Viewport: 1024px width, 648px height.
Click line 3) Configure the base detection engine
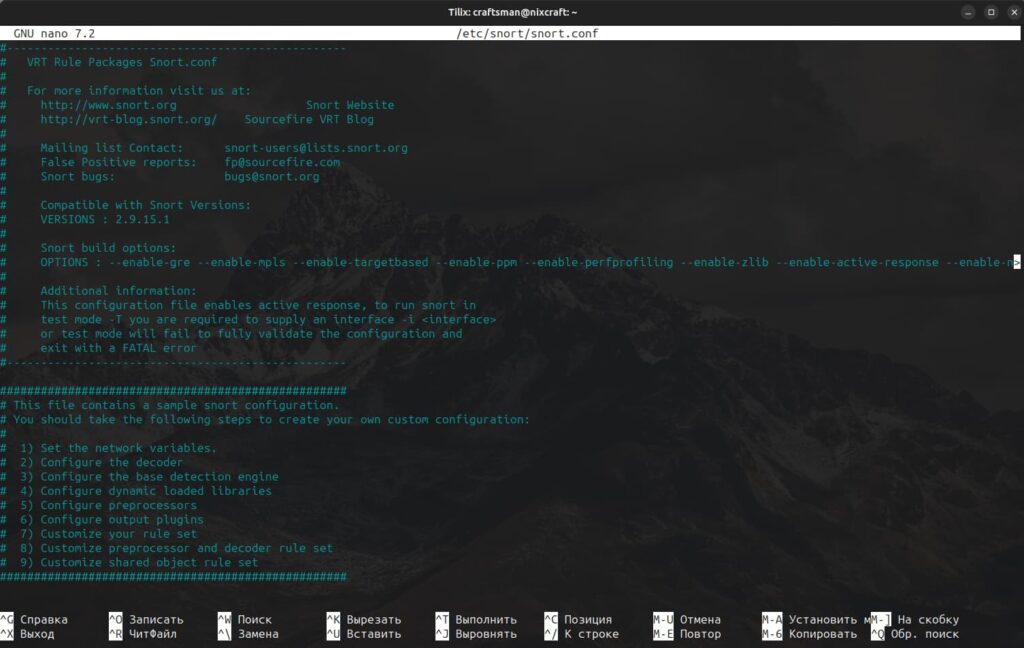[x=149, y=477]
